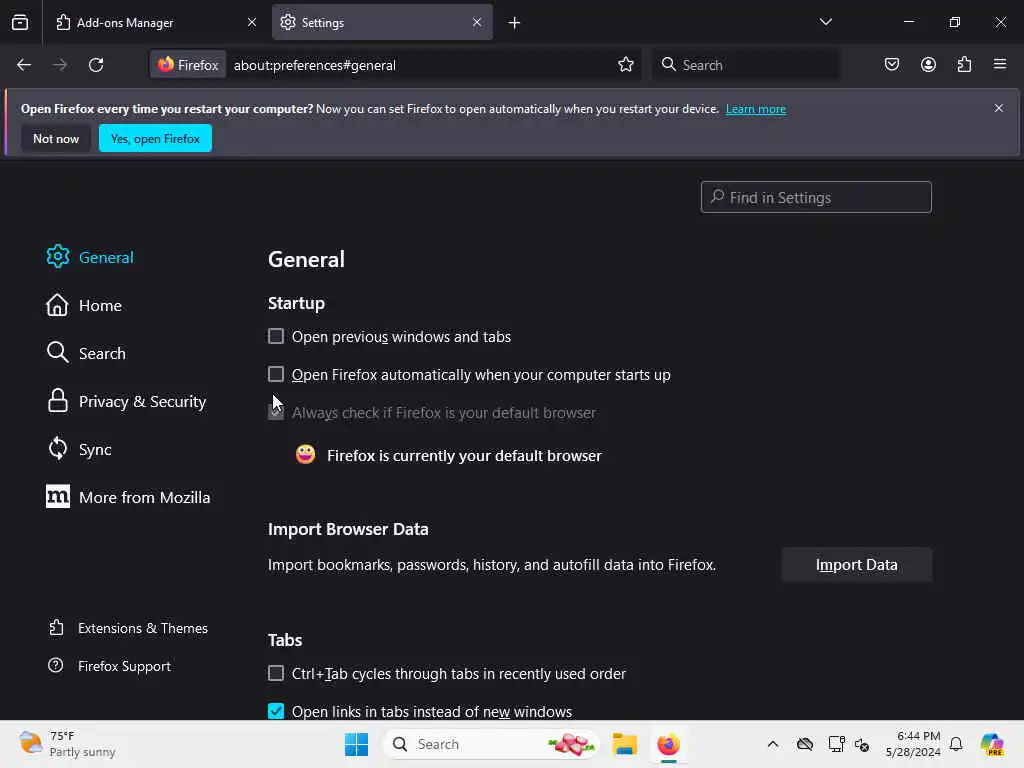The height and width of the screenshot is (768, 1024).
Task: Open the Extensions puzzle icon in toolbar
Action: click(964, 65)
